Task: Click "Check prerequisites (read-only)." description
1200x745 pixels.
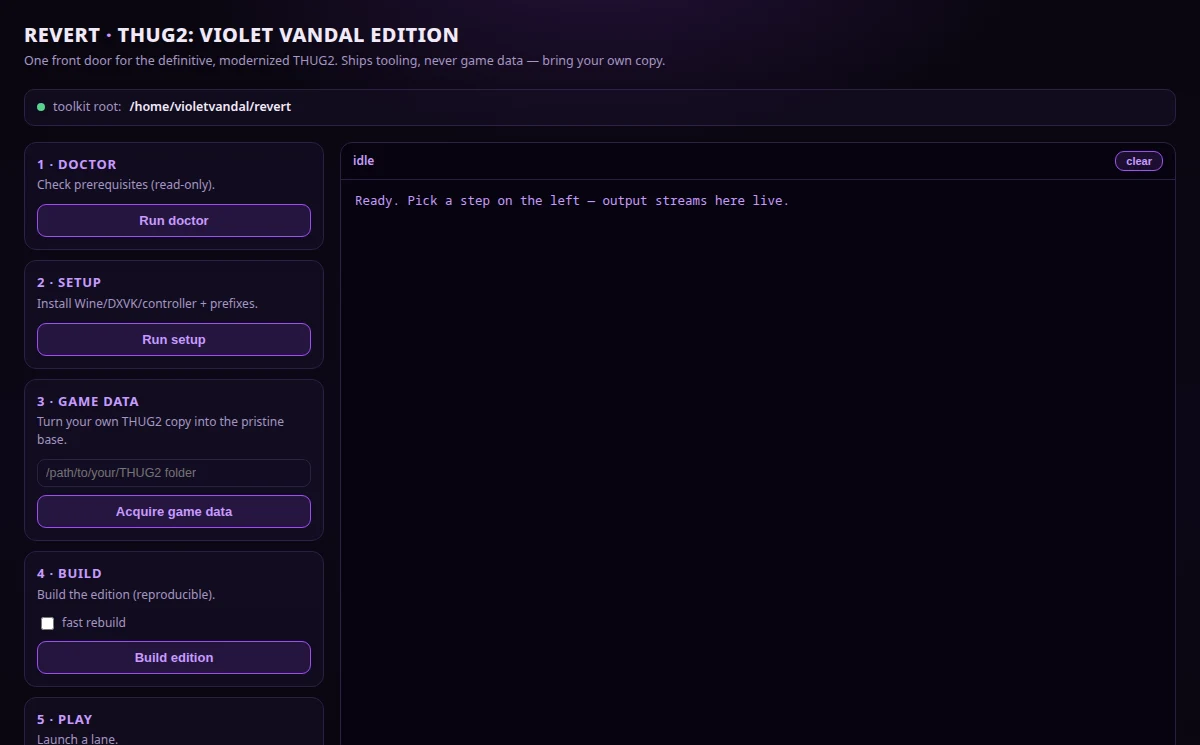Action: click(x=126, y=184)
